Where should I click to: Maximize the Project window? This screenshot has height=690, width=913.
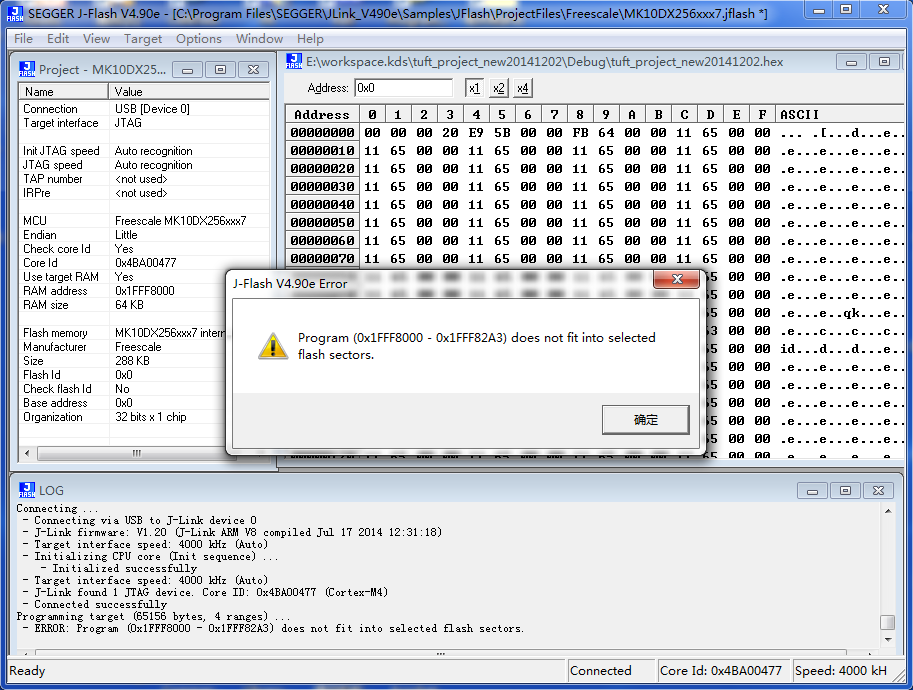point(220,70)
